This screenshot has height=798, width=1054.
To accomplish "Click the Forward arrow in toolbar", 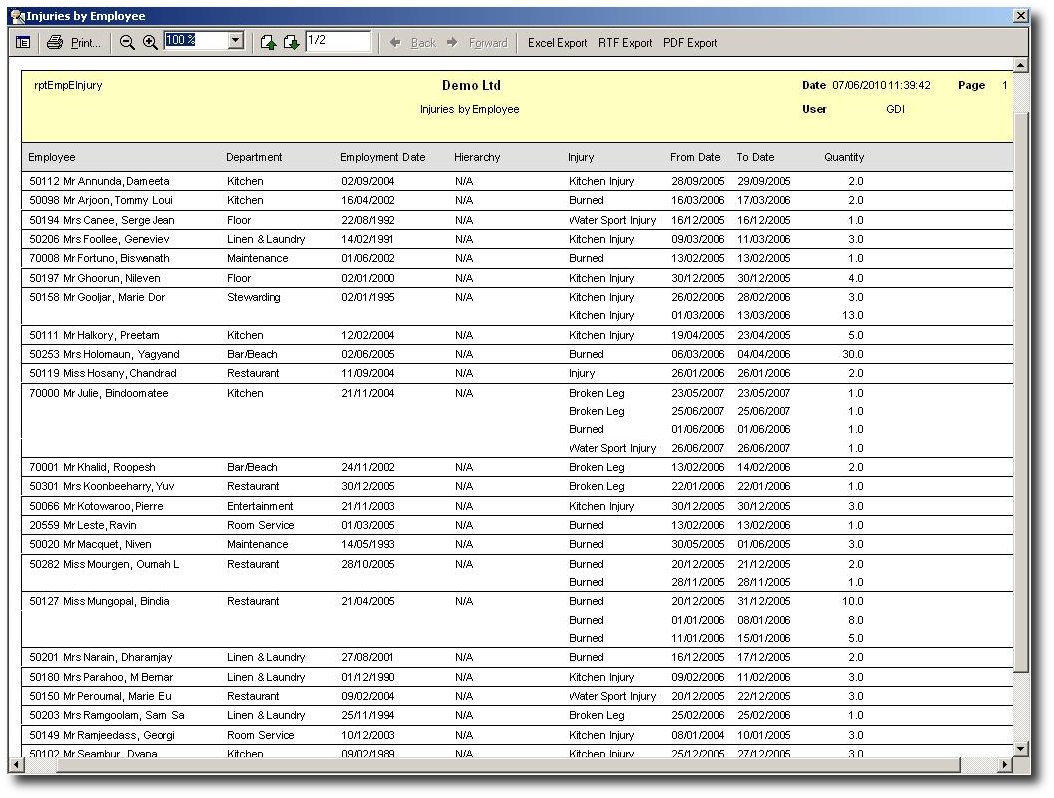I will tap(452, 43).
